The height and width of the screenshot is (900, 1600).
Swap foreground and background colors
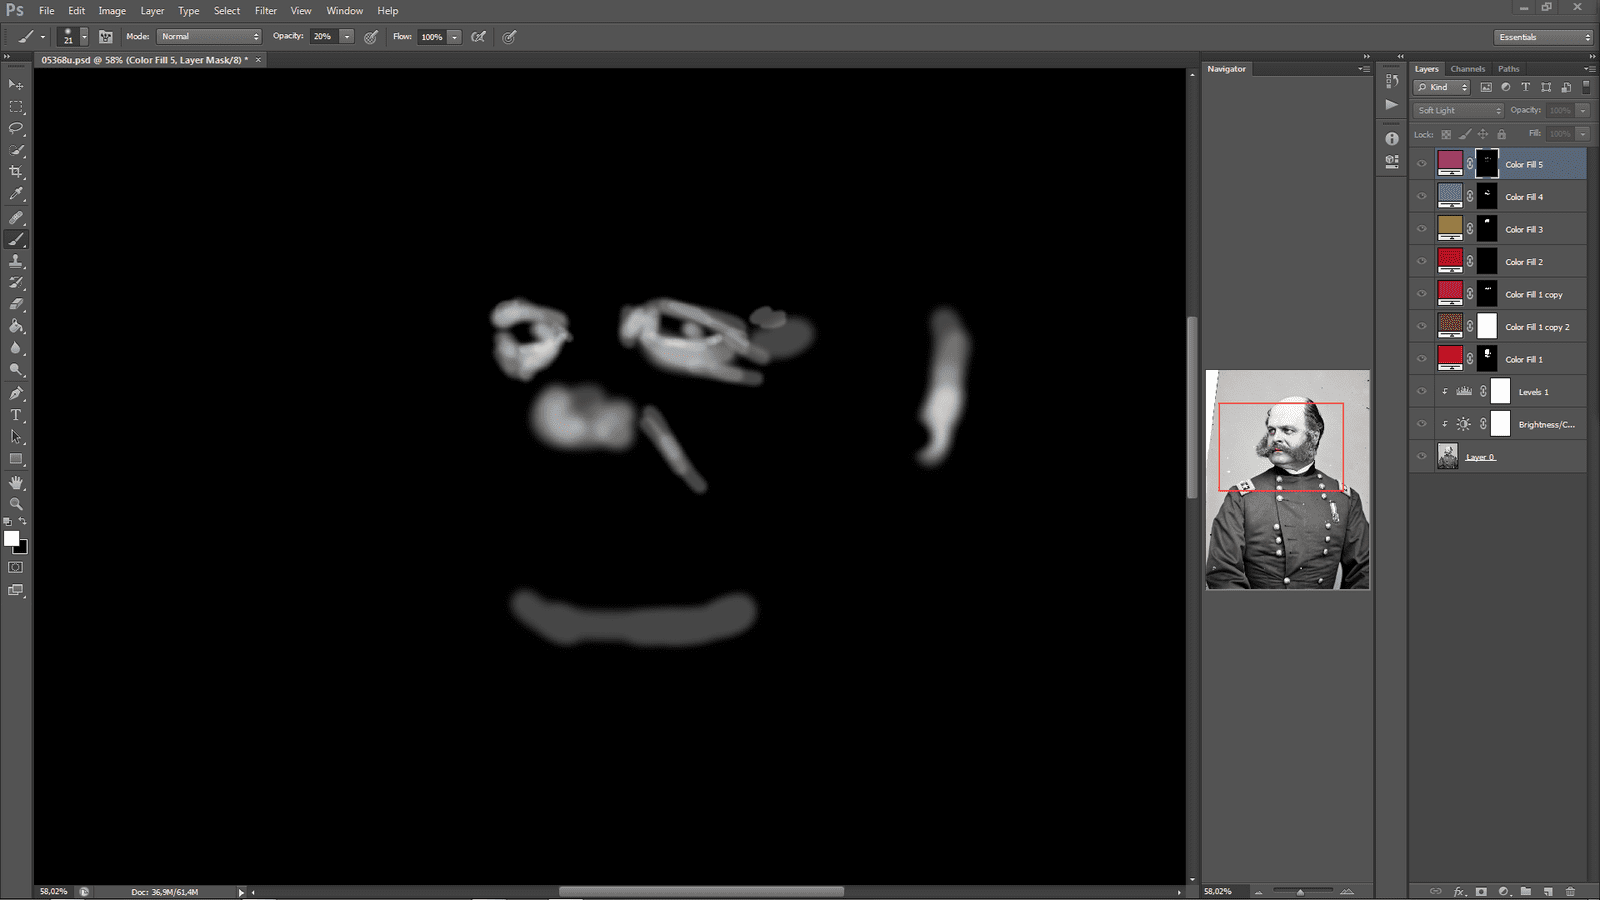(x=23, y=521)
